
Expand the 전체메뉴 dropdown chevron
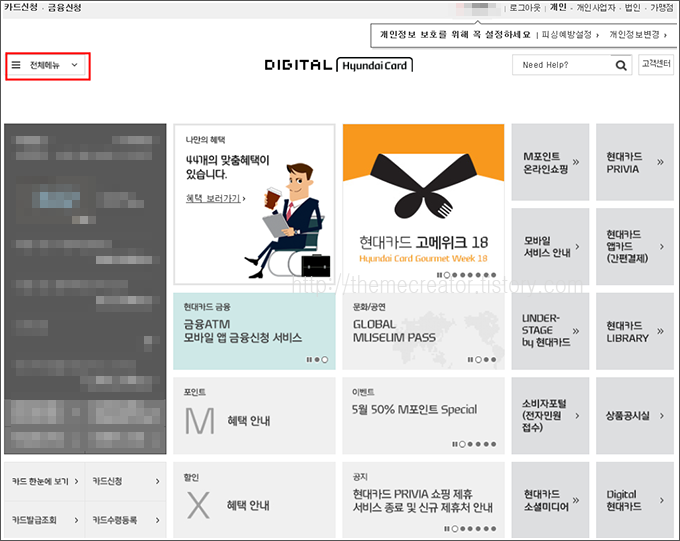[75, 65]
